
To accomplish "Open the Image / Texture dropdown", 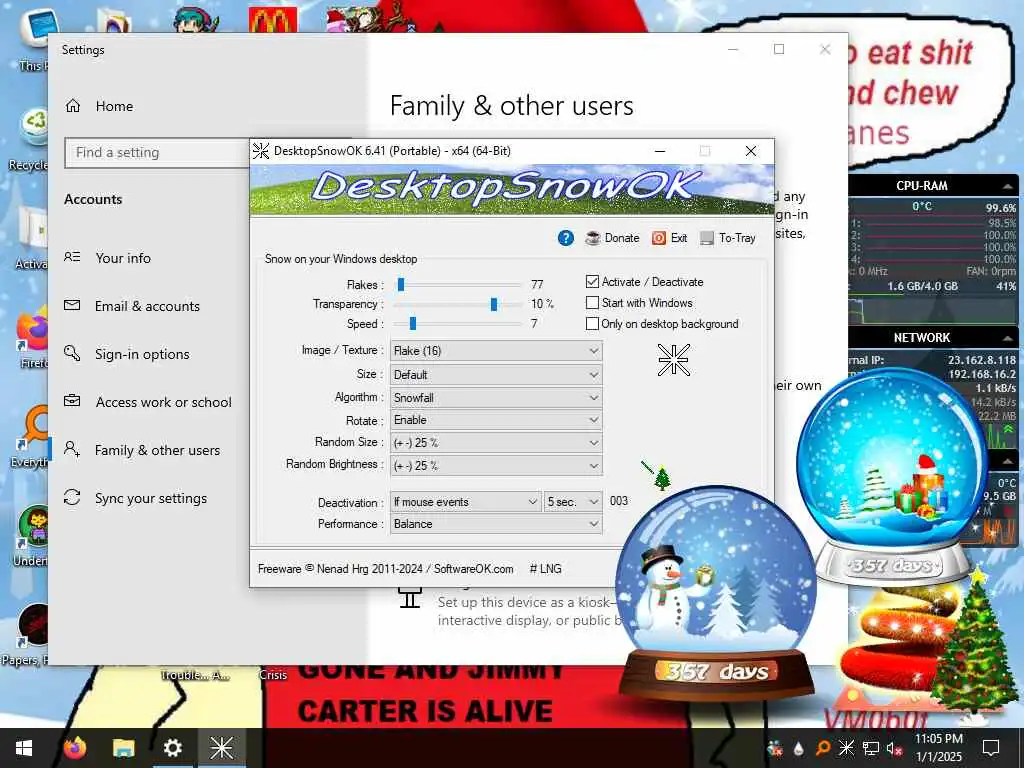I will (x=496, y=351).
